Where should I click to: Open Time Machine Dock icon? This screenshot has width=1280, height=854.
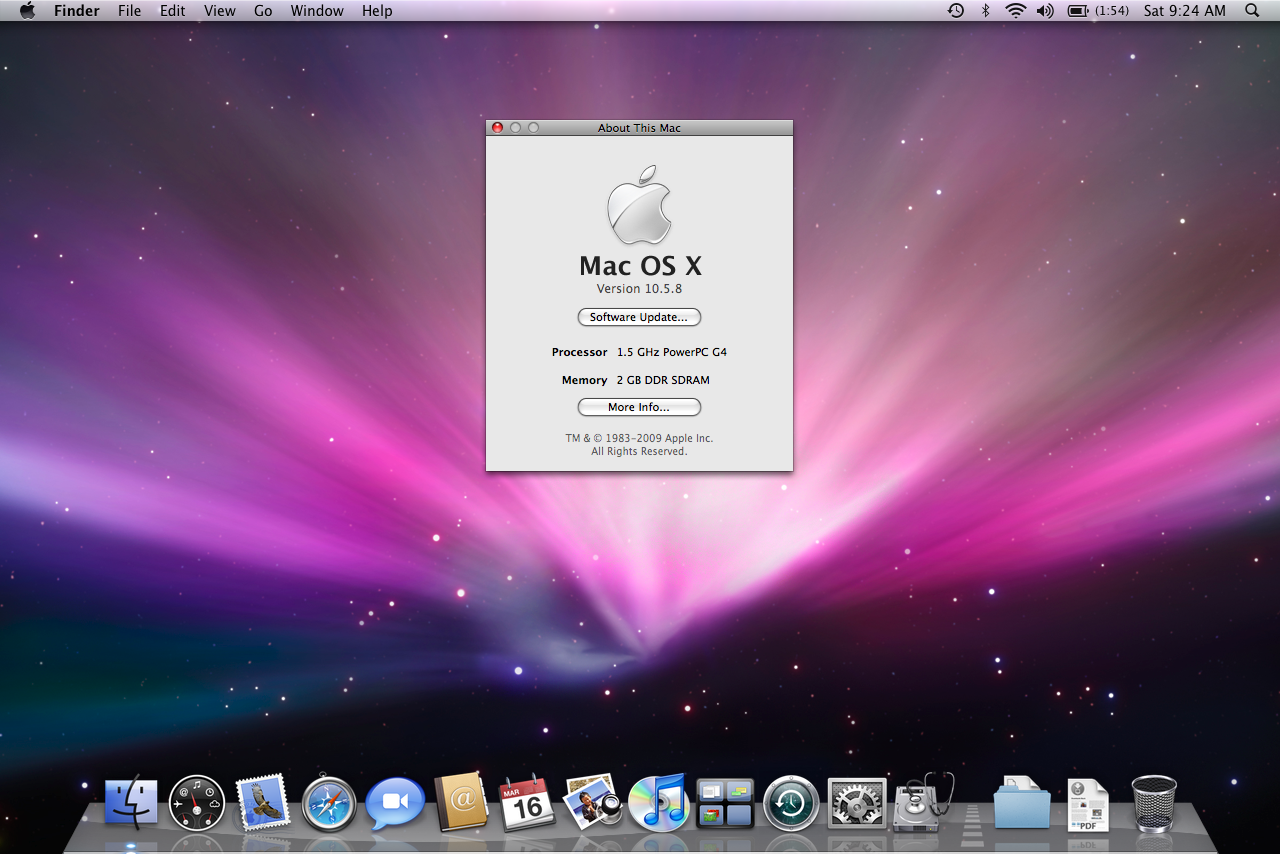coord(791,803)
